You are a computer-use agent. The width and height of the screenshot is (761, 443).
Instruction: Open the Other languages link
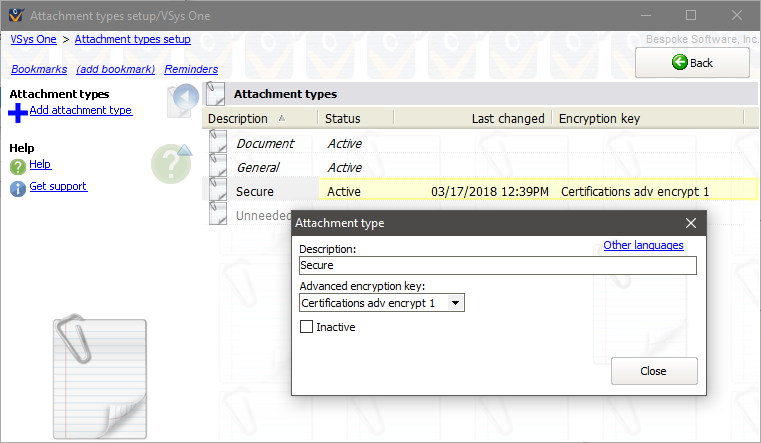(x=643, y=246)
